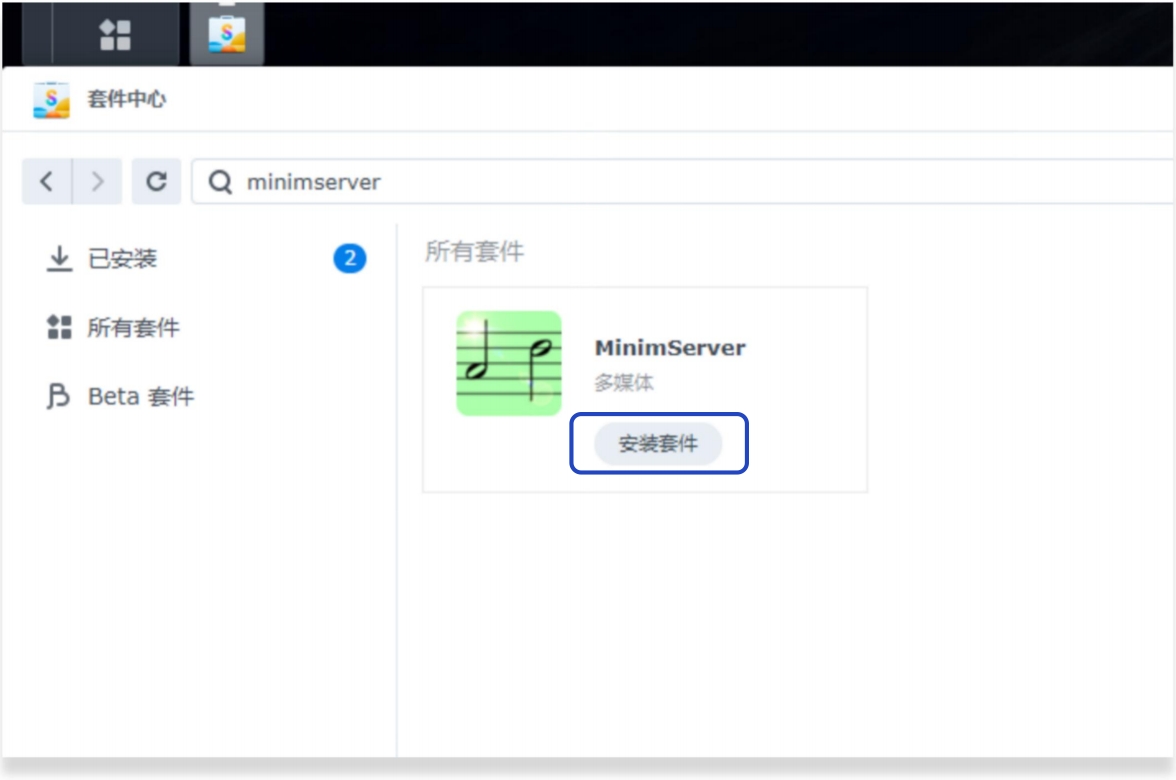Focus the search field containing minimserver
The height and width of the screenshot is (780, 1176).
point(682,182)
